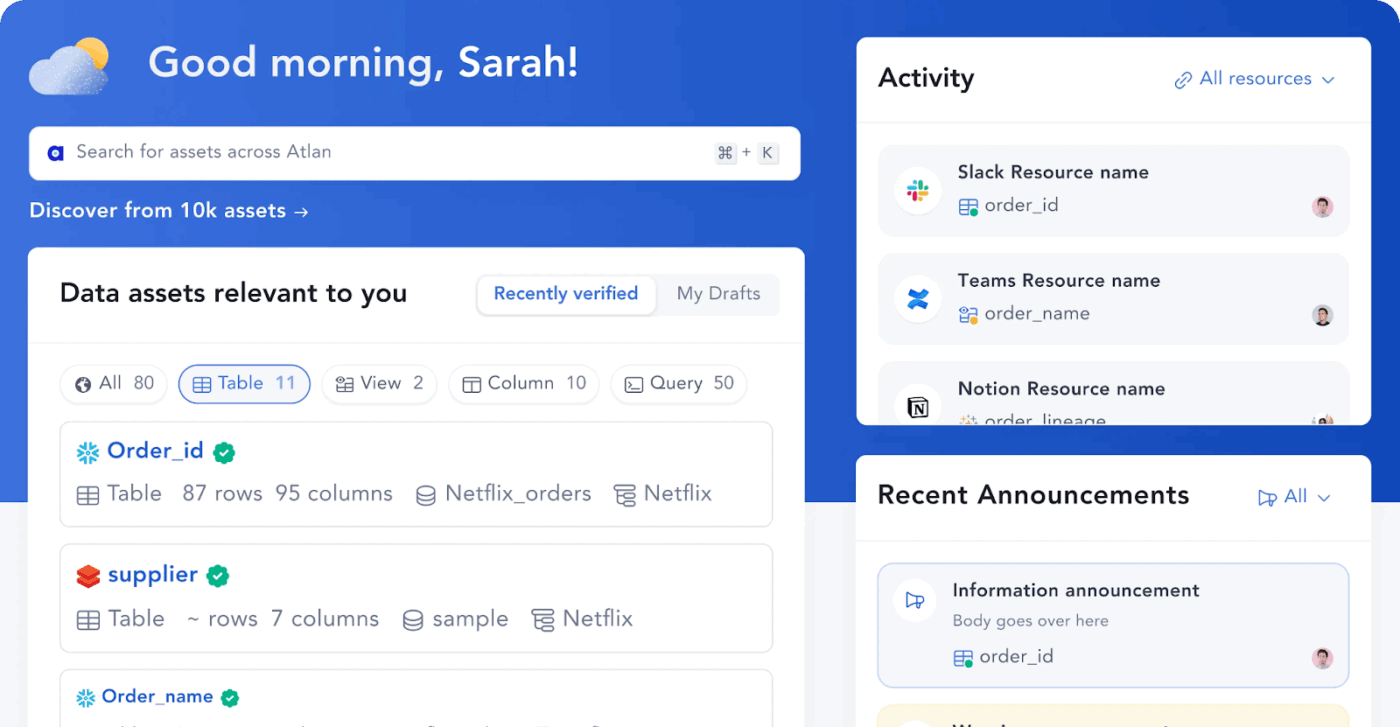Select the Query 50 filter chip
Screen dimensions: 1400x727
678,383
